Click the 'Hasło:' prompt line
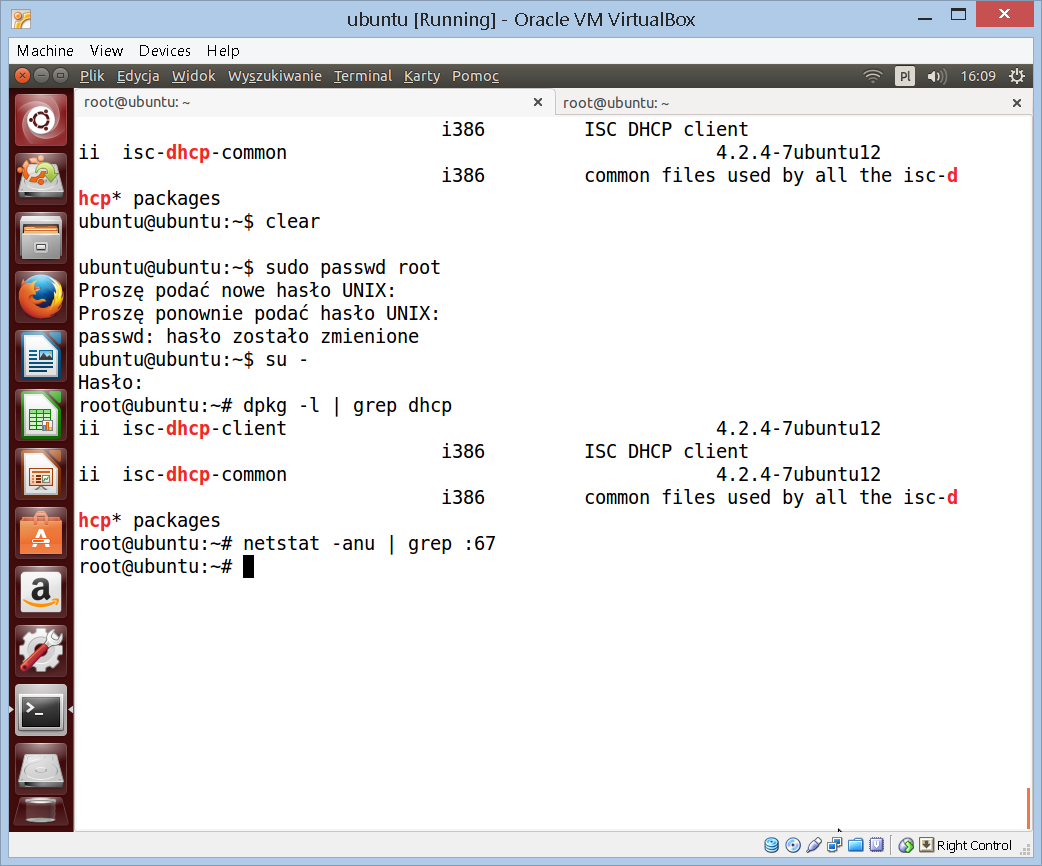 [110, 383]
